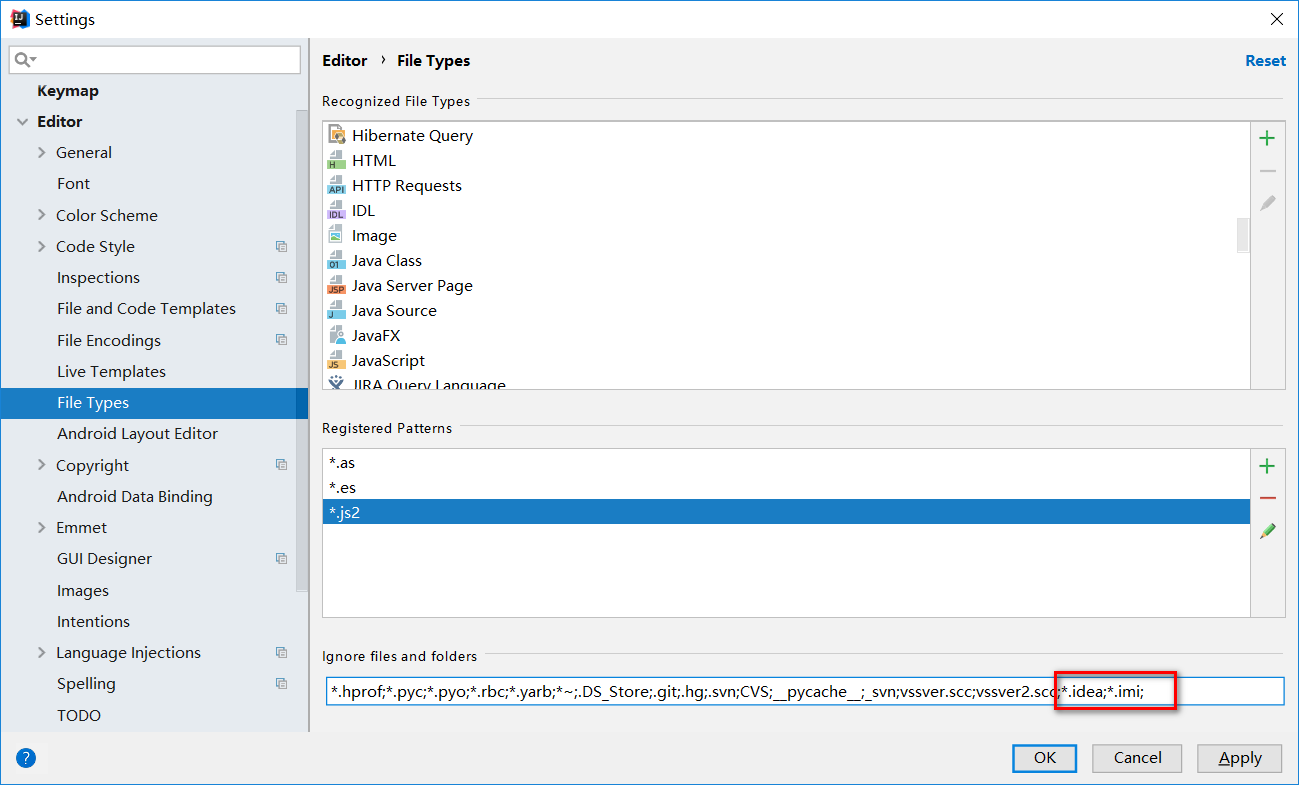Click the green plus beside Registered Patterns

pos(1267,467)
